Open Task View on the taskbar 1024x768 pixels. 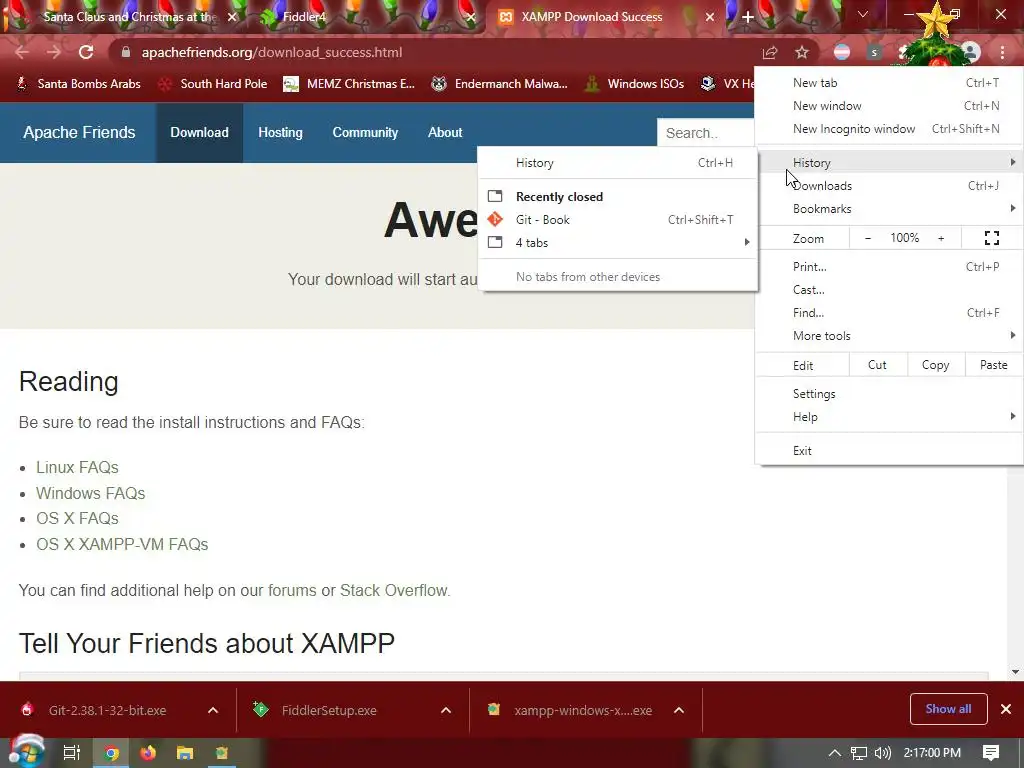tap(71, 753)
